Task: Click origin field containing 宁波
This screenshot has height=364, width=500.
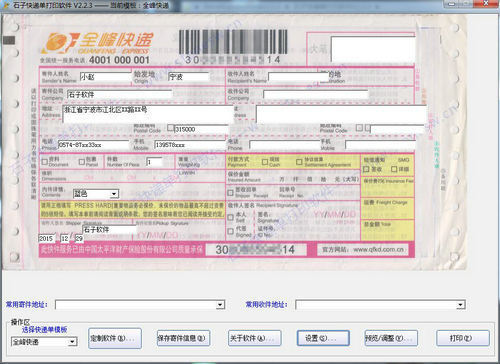Action: point(189,77)
